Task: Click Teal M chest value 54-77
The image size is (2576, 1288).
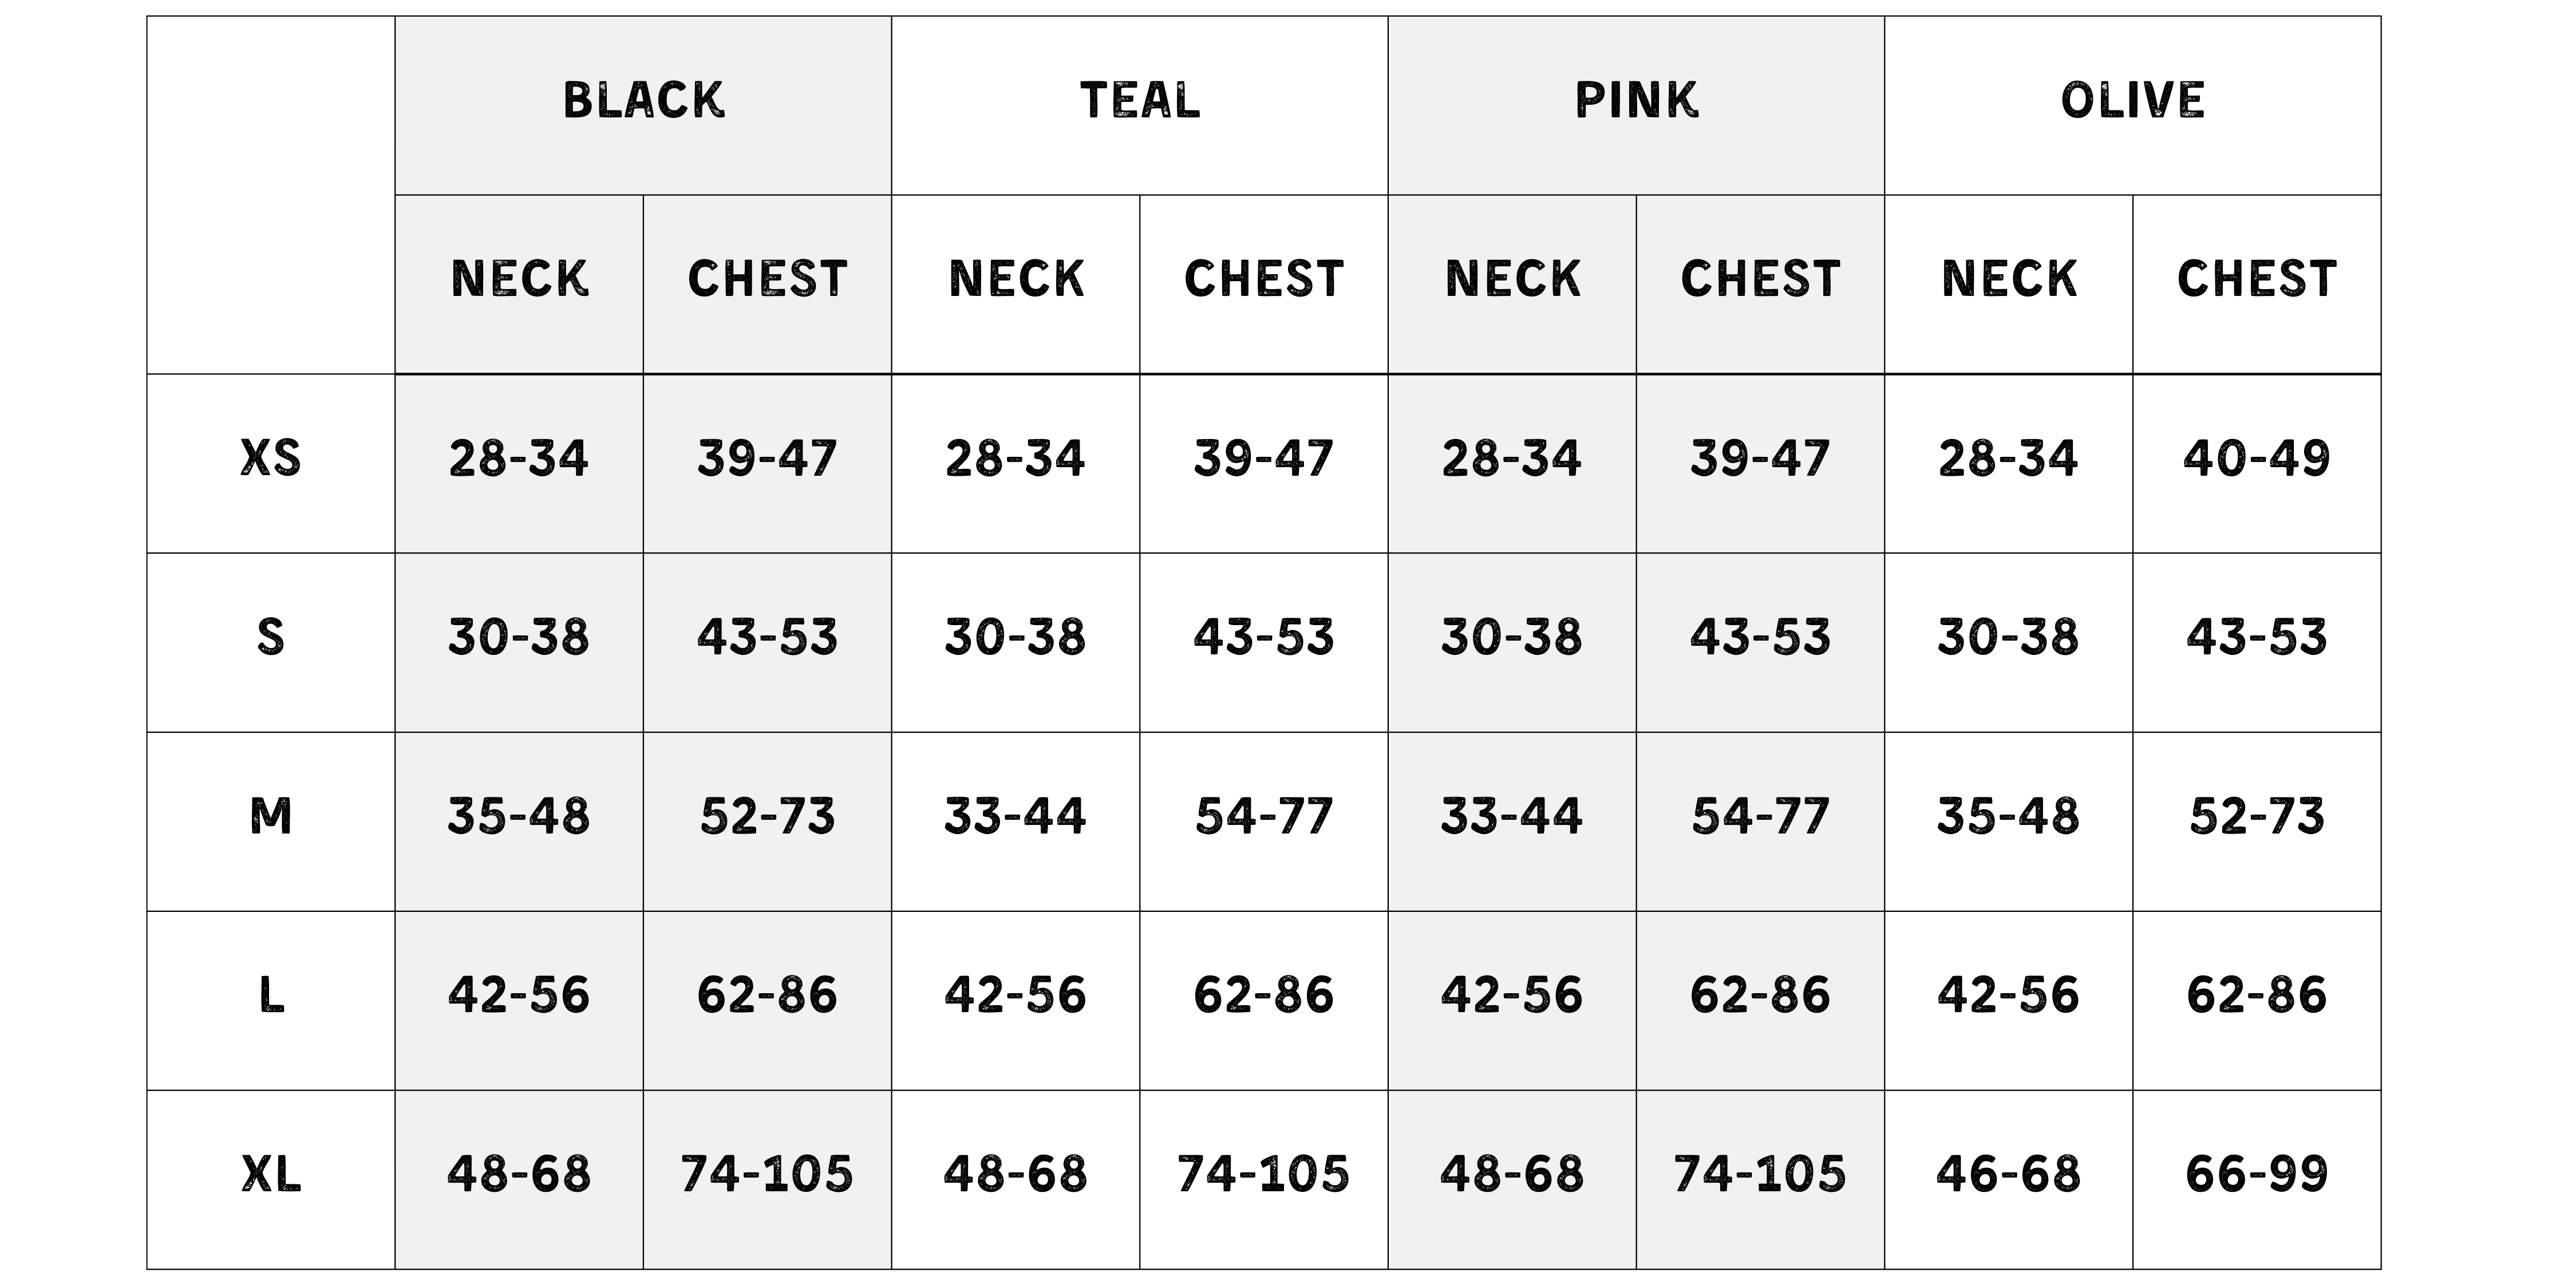Action: [x=1264, y=816]
